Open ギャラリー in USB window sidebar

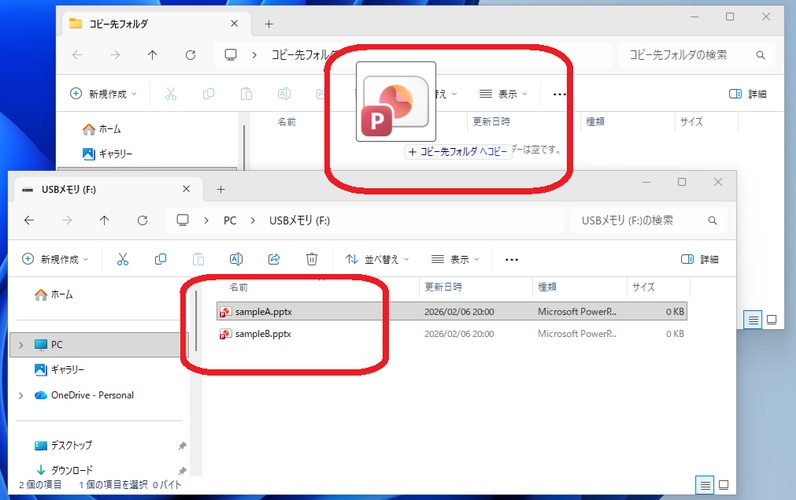pyautogui.click(x=59, y=370)
